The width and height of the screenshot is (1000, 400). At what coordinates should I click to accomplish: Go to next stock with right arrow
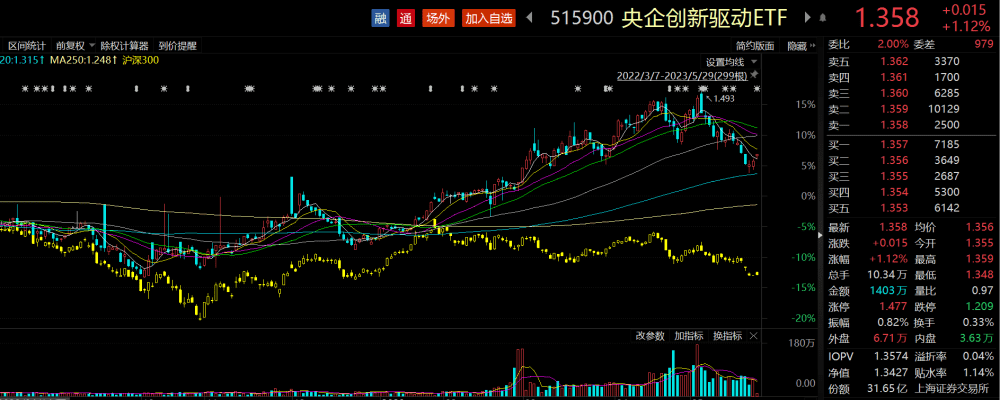click(x=808, y=18)
